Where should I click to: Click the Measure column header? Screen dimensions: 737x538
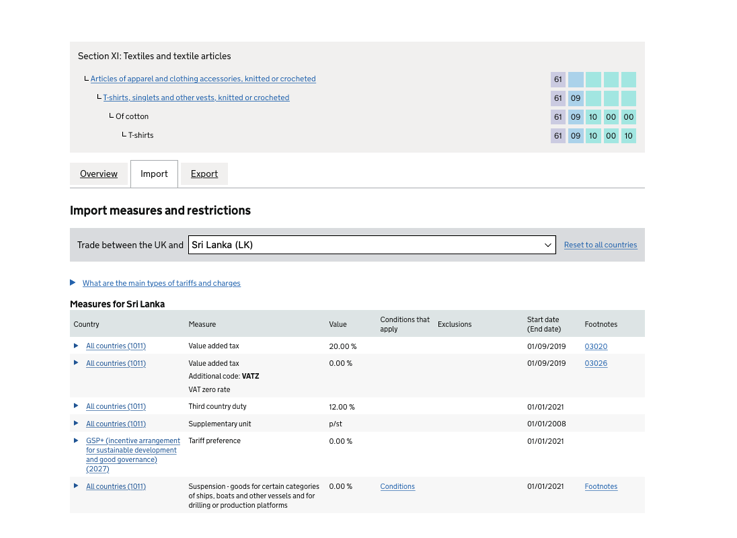202,324
